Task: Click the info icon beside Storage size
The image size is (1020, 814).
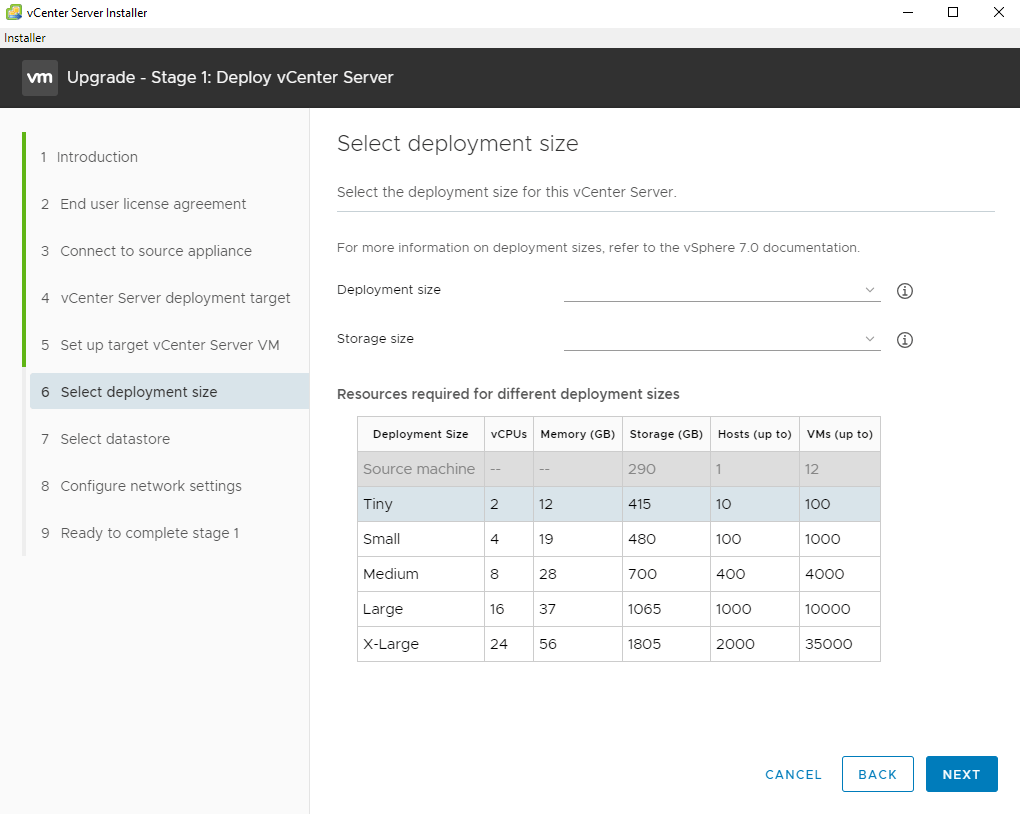Action: coord(905,340)
